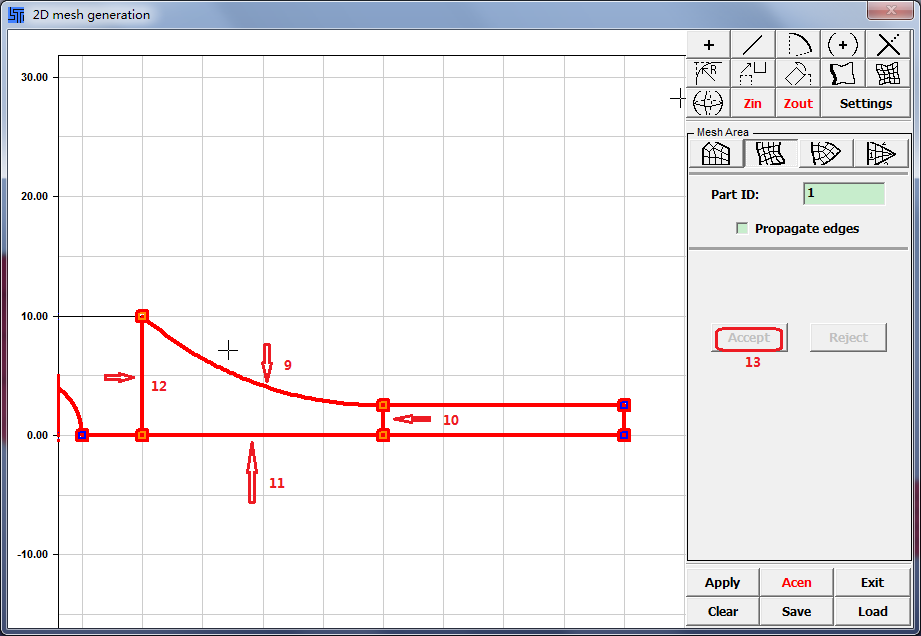Click the Reject button

click(x=848, y=338)
